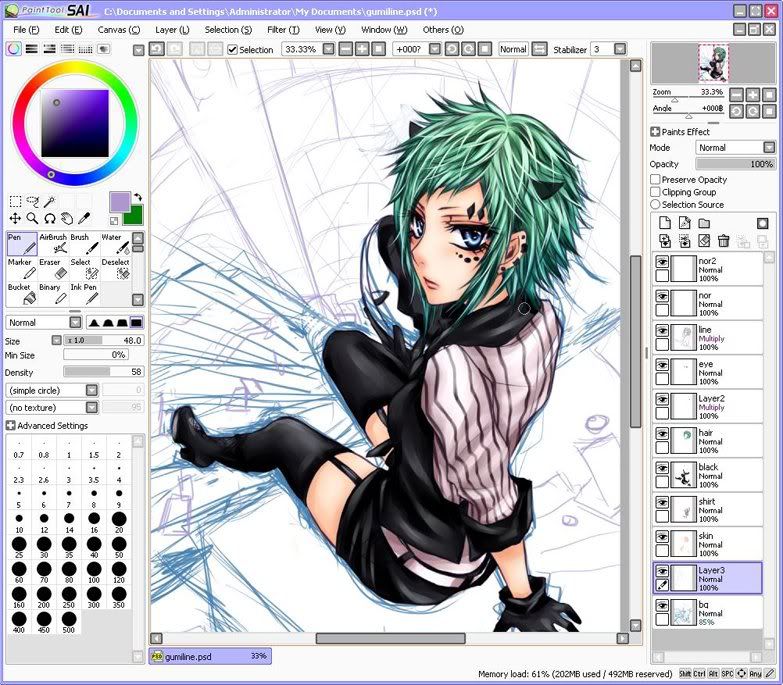Pick the magic wand tool
The width and height of the screenshot is (783, 685).
click(49, 201)
